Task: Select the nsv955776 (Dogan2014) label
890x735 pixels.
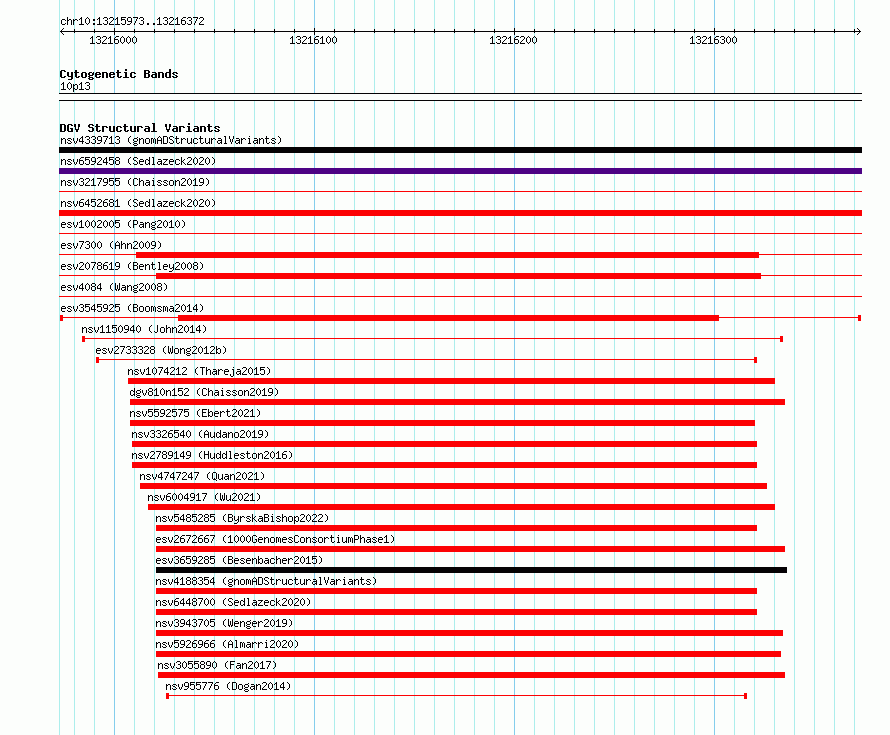Action: point(228,686)
